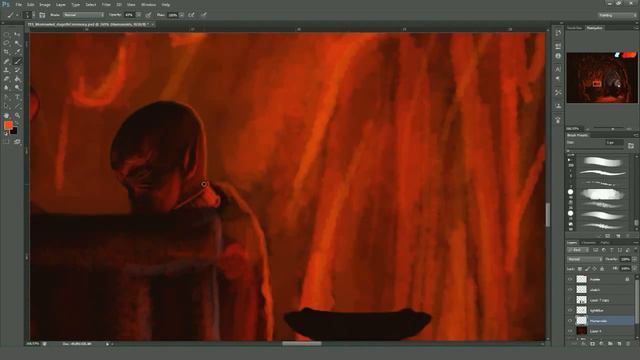This screenshot has height=360, width=640.
Task: Select the Lasso tool
Action: pyautogui.click(x=7, y=43)
